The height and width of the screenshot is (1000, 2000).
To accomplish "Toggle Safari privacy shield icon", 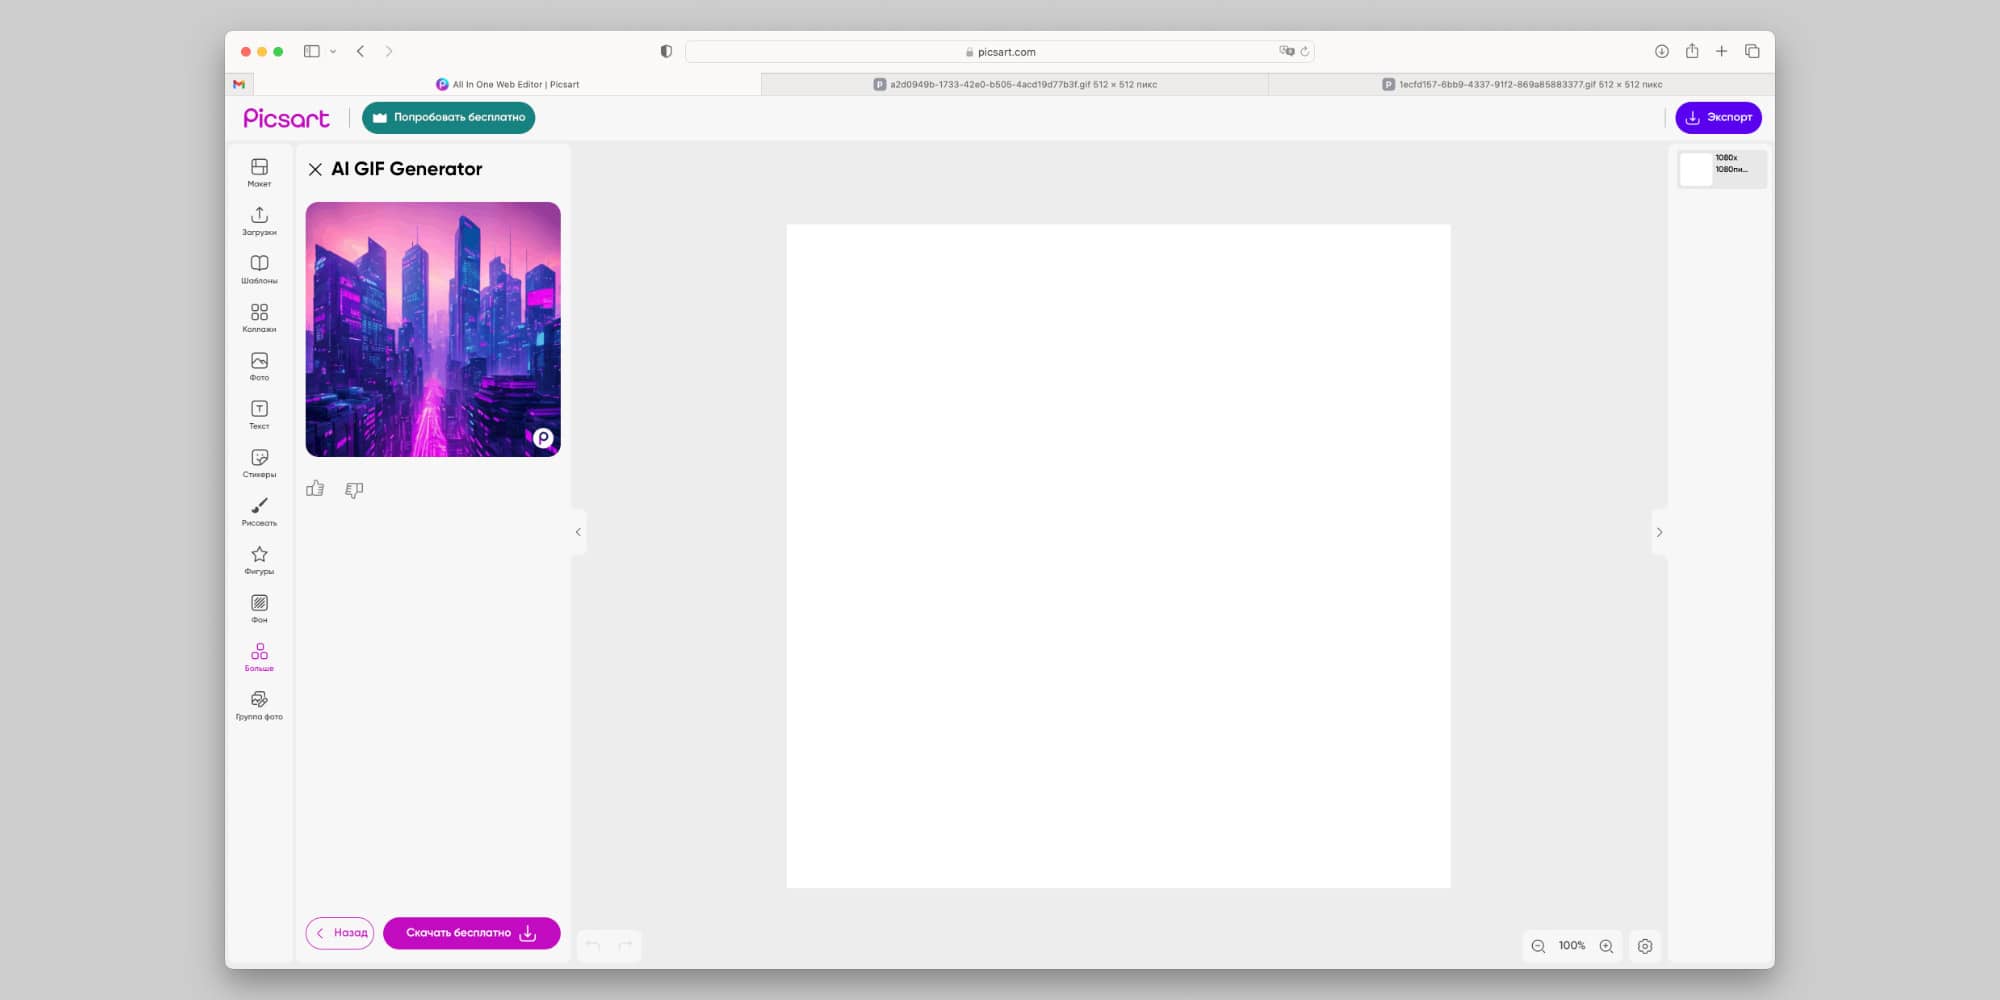I will point(666,51).
